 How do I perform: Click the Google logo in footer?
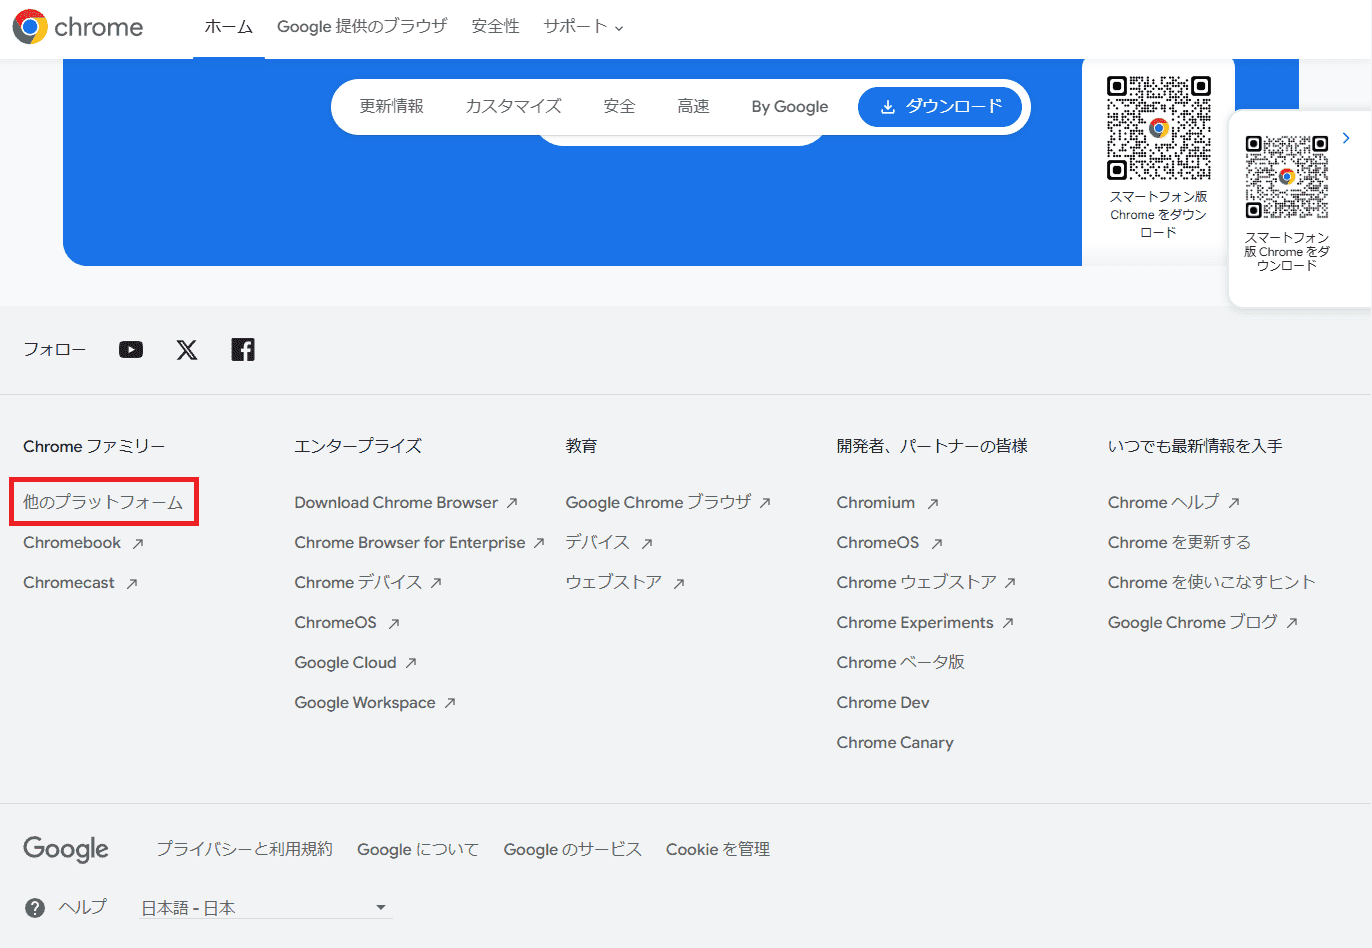pyautogui.click(x=66, y=849)
